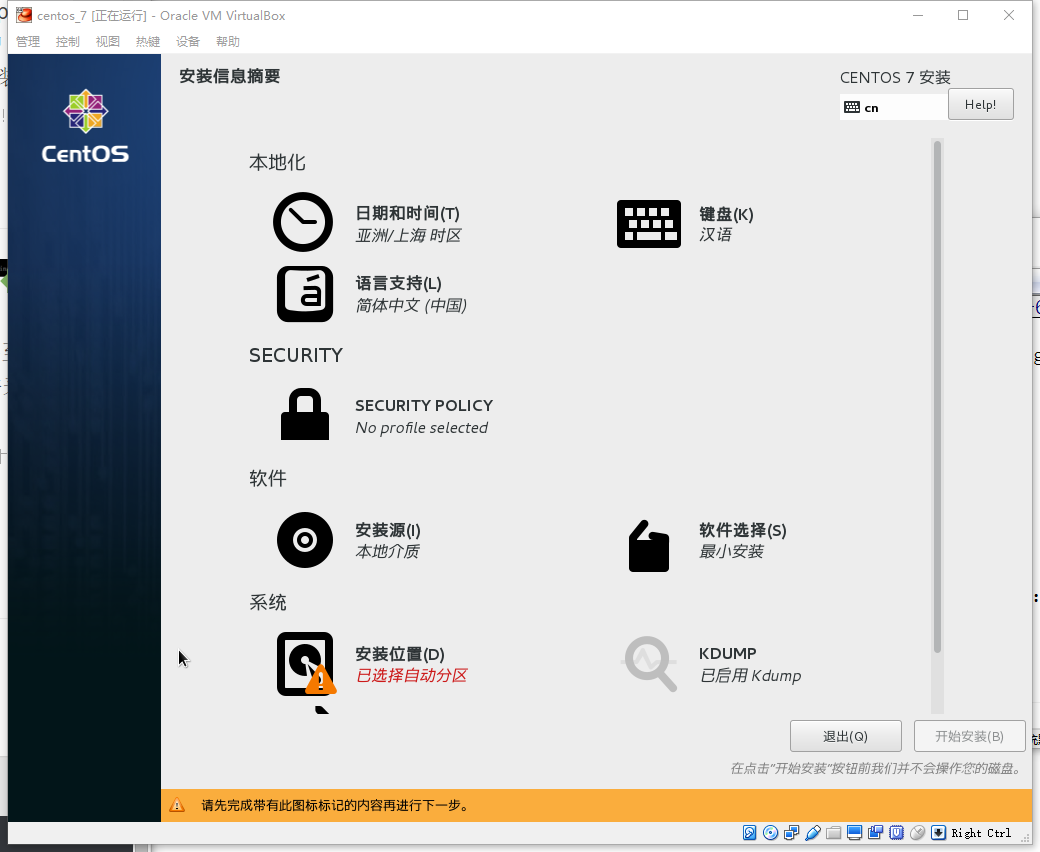The image size is (1040, 852).
Task: Open the 控制 menu
Action: (x=68, y=42)
